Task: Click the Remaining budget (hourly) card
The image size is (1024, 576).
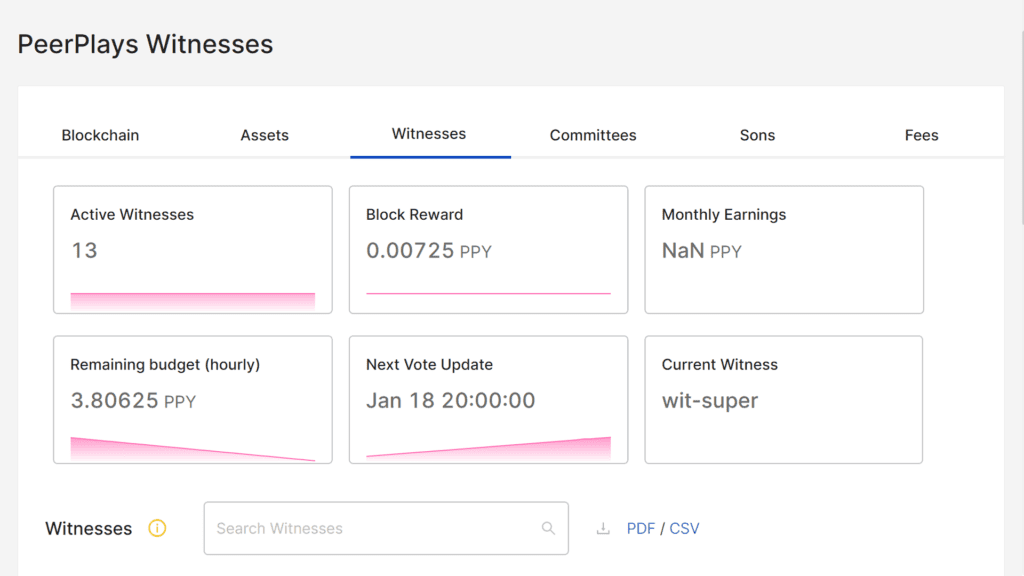Action: click(x=193, y=400)
